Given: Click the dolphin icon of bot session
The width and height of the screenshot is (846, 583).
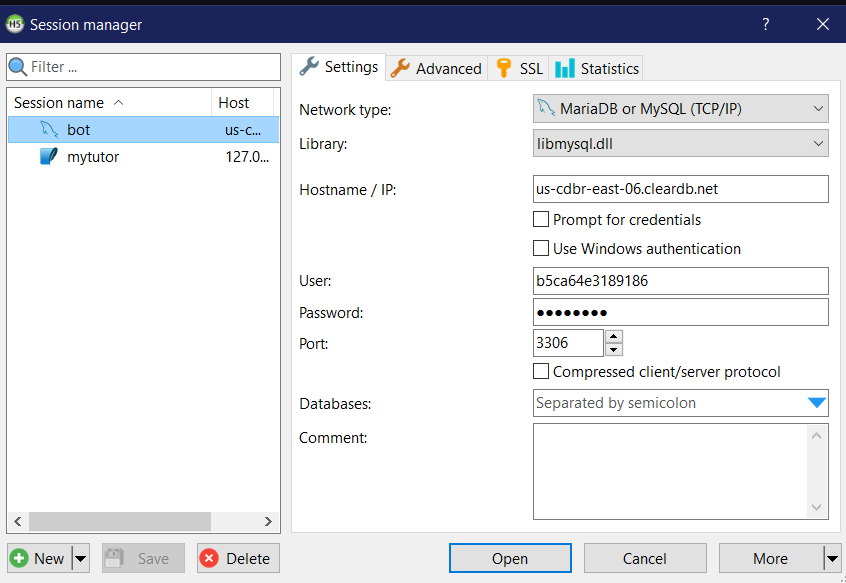Looking at the screenshot, I should 49,129.
